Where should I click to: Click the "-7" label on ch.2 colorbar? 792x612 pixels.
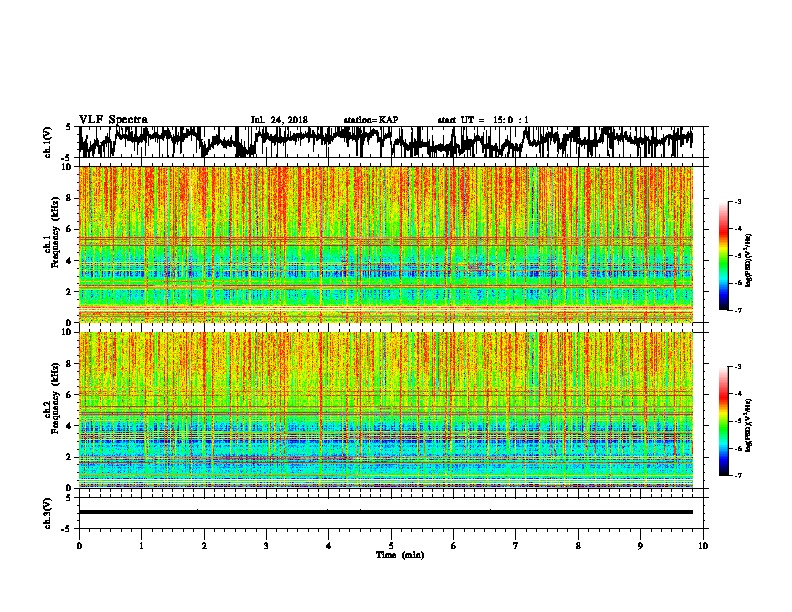738,475
